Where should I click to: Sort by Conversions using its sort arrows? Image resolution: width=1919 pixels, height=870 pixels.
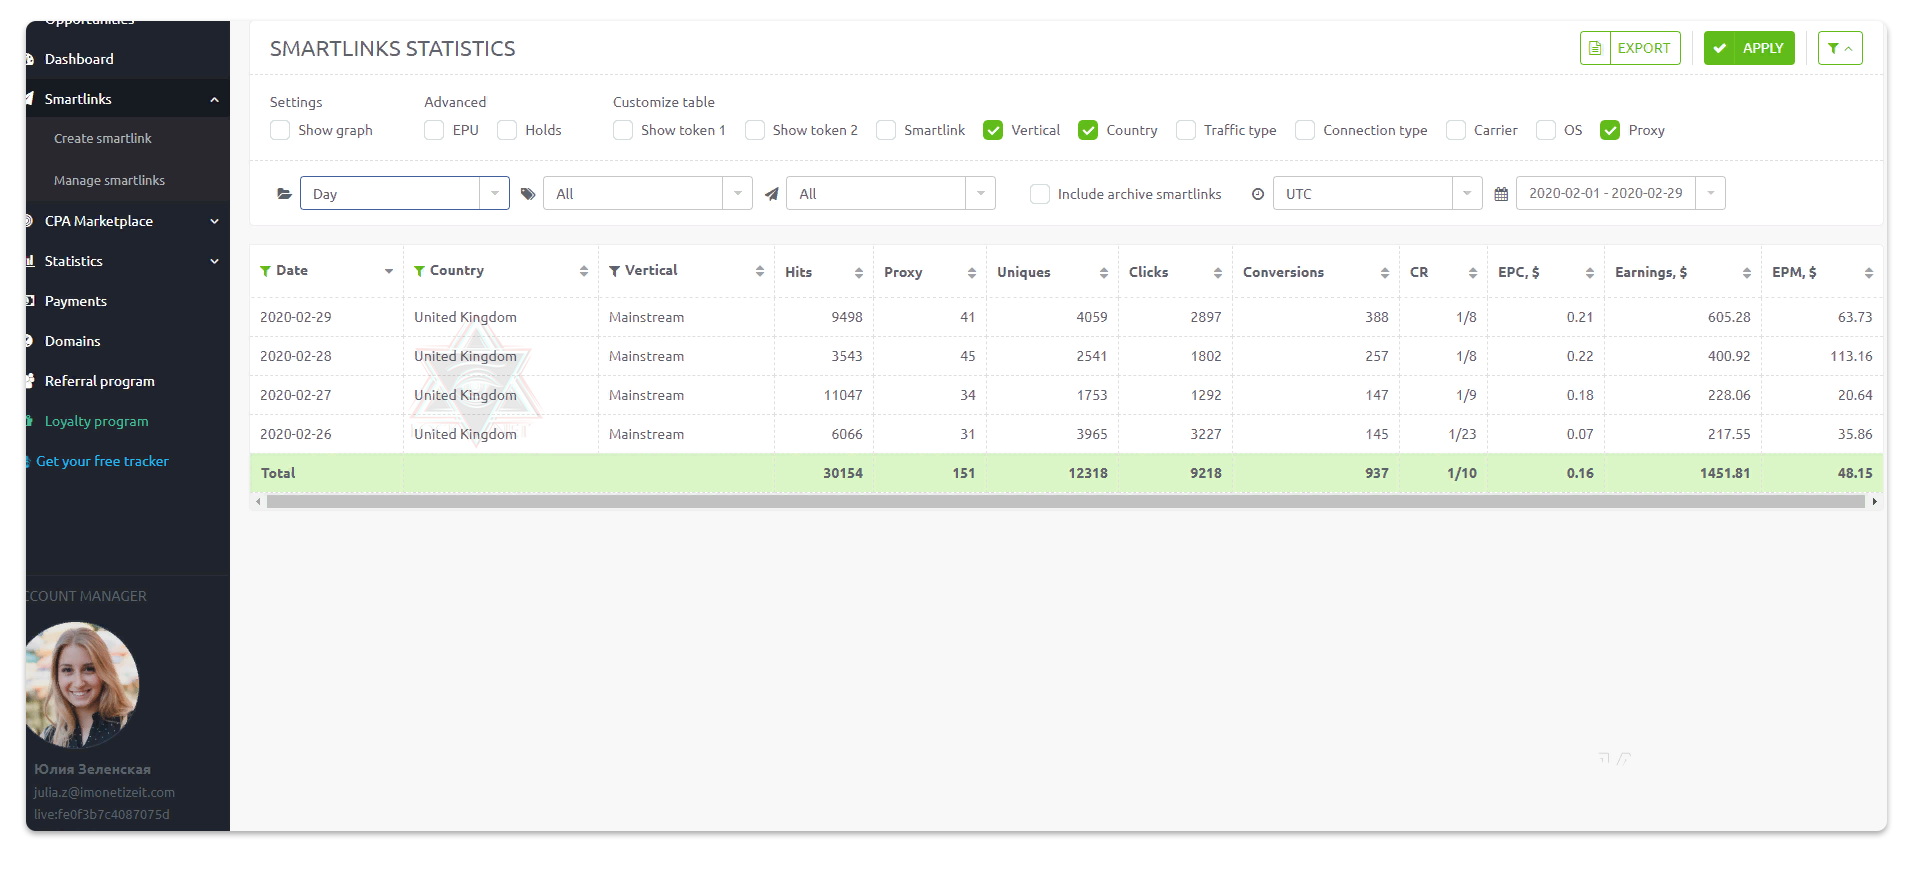click(1385, 273)
